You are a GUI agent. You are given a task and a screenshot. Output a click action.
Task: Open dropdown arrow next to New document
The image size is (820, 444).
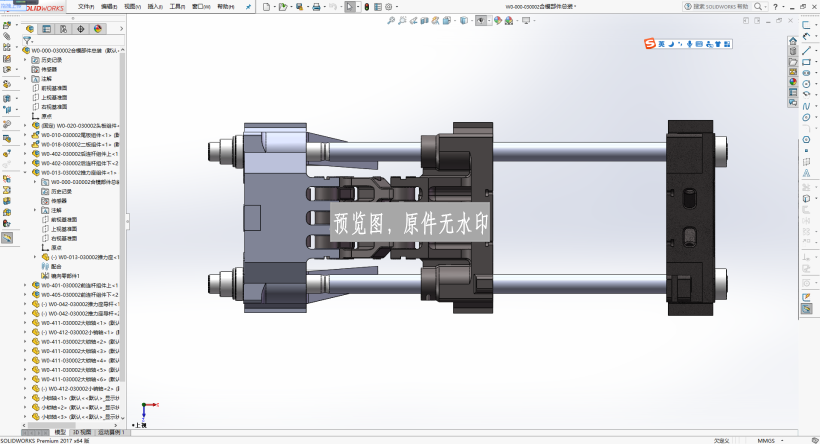click(274, 7)
